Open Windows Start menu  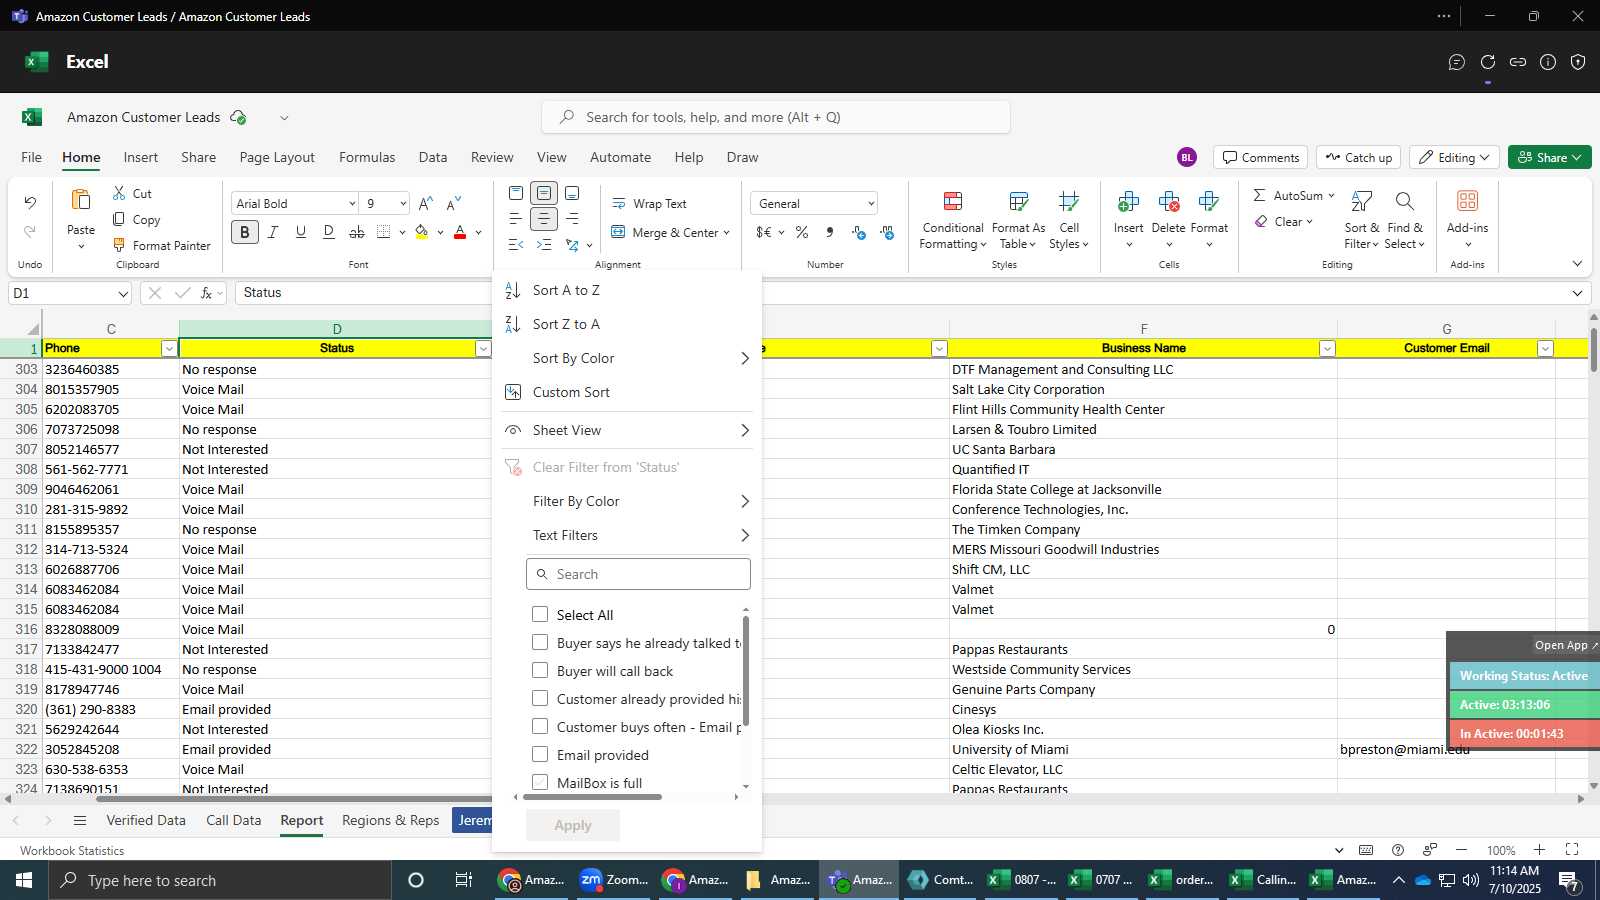click(x=24, y=880)
